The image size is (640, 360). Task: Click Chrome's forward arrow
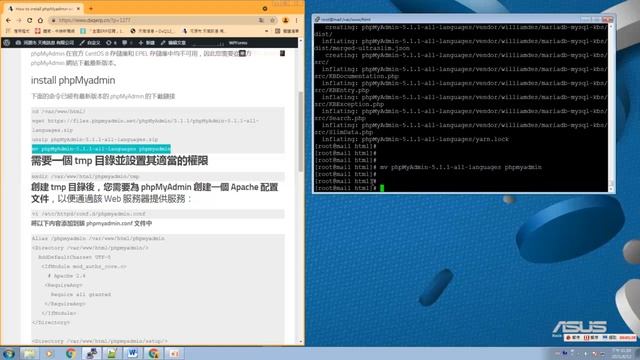(19, 20)
